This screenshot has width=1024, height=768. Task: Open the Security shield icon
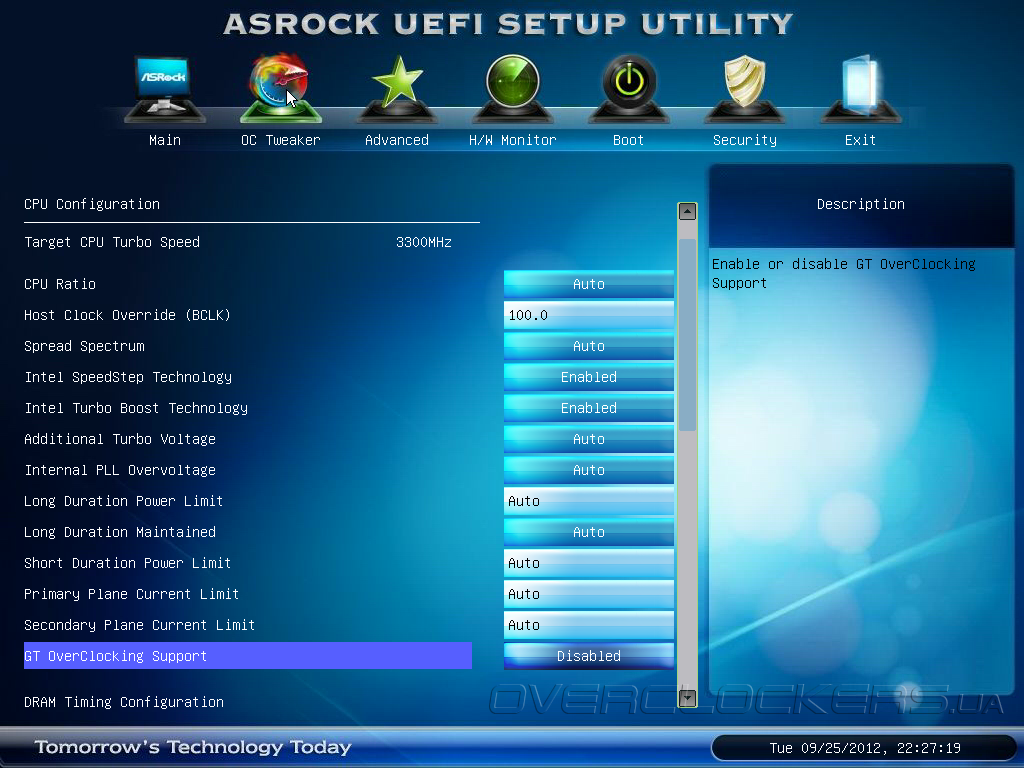(744, 89)
